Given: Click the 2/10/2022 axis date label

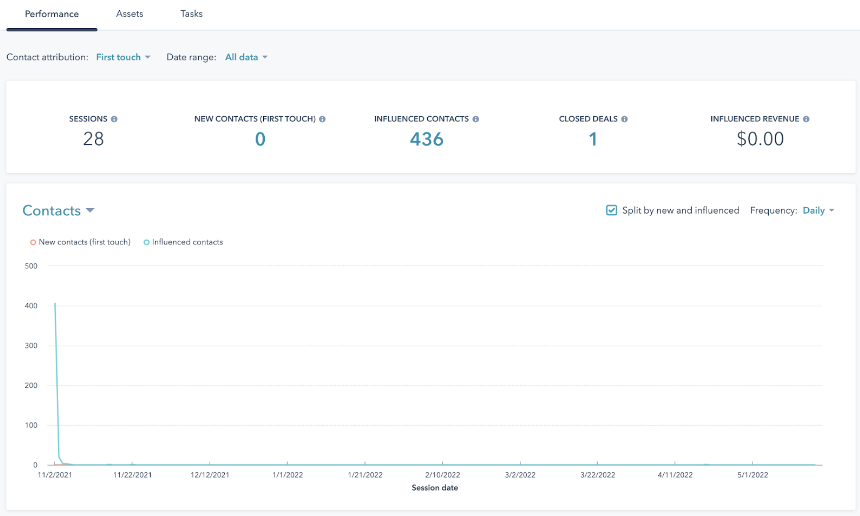Looking at the screenshot, I should (443, 475).
